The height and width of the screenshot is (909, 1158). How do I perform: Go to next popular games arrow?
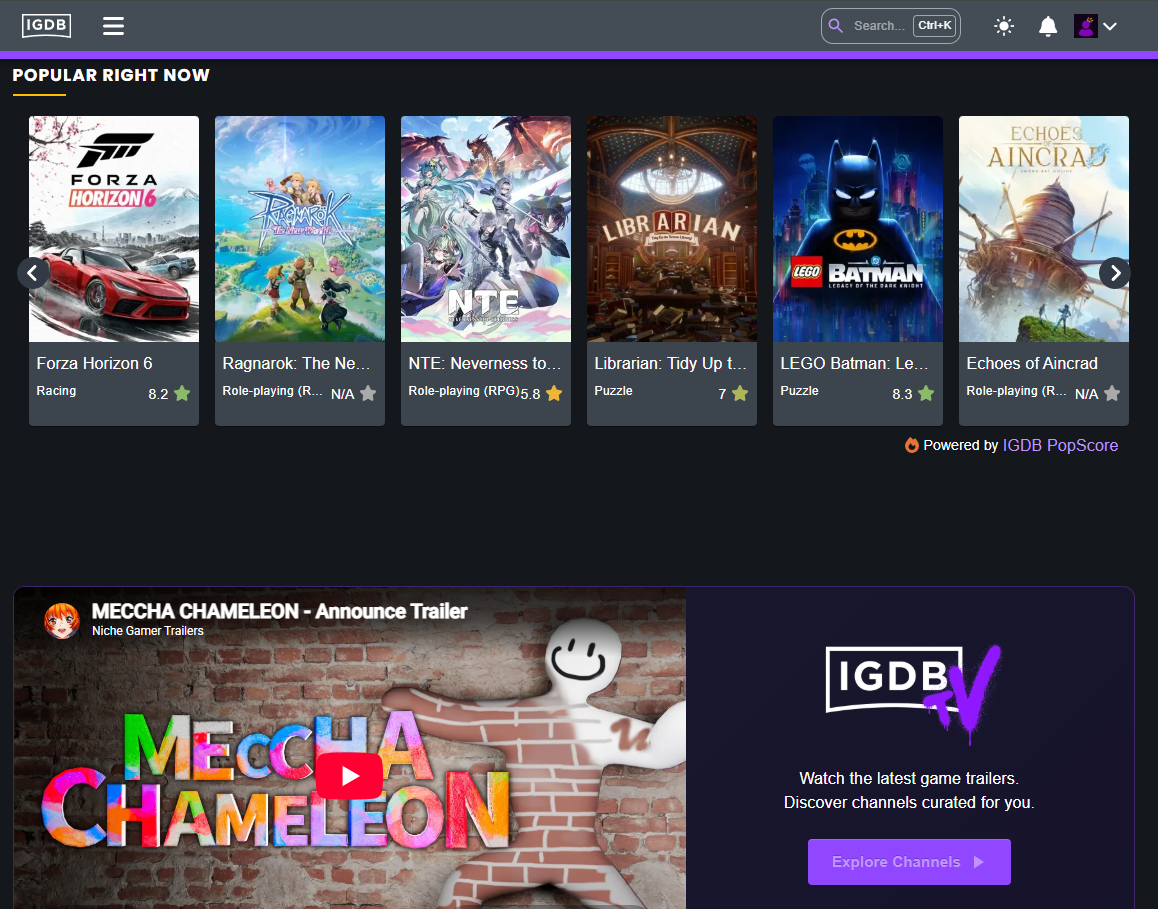[x=1114, y=273]
